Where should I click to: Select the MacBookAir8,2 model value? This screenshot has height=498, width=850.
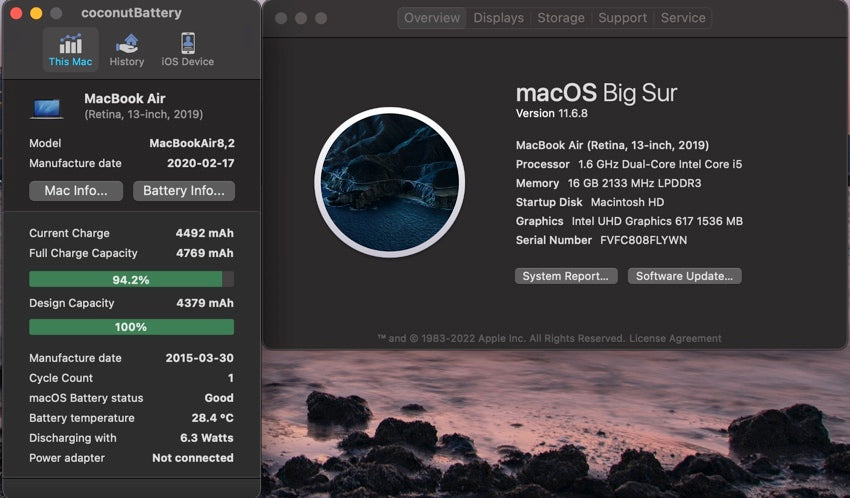(x=192, y=143)
